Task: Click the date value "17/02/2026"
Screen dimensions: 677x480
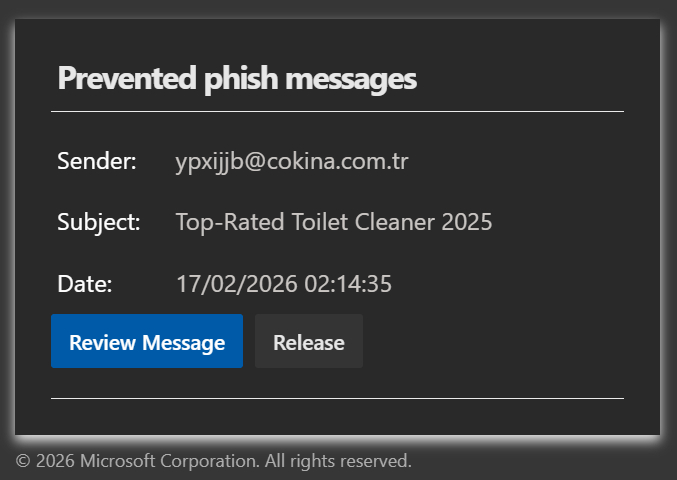Action: (x=237, y=284)
